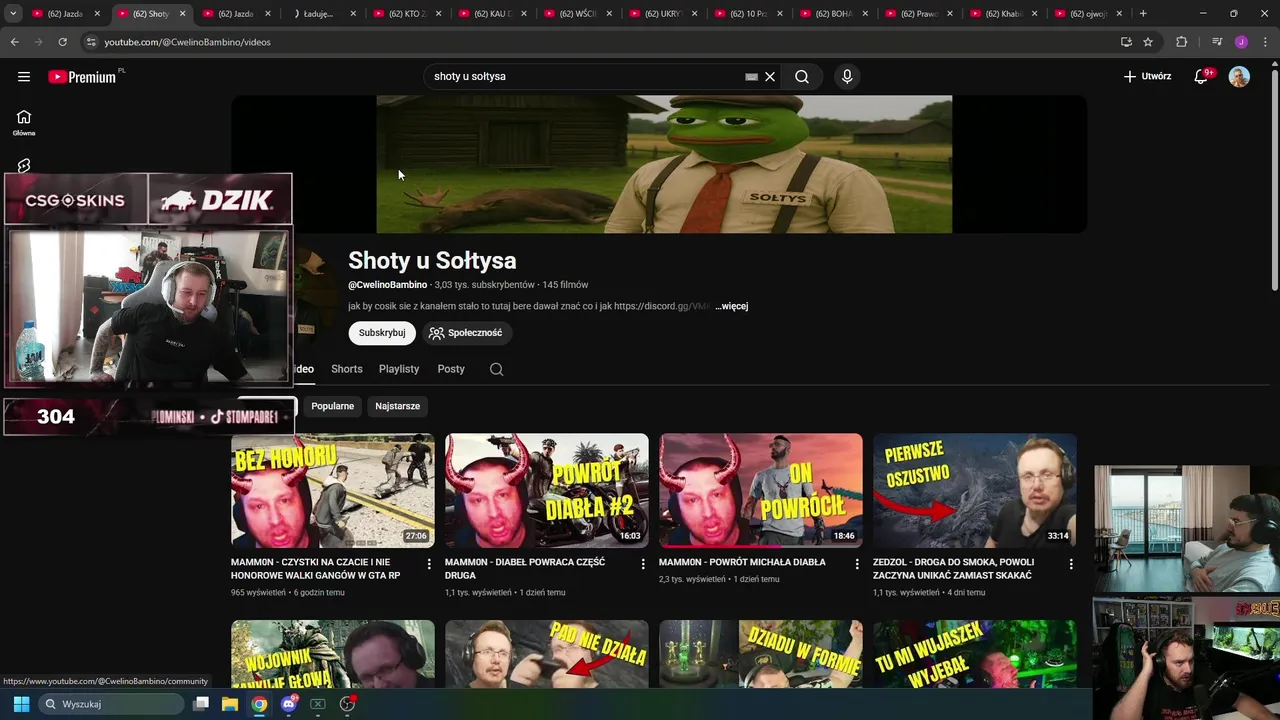Open notifications bell with 9+ badge

pos(1202,76)
